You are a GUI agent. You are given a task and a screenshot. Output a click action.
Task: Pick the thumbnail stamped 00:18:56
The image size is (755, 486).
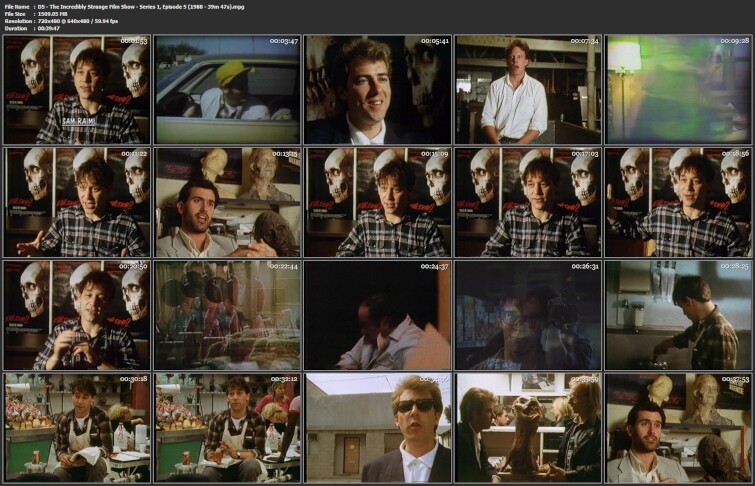(678, 202)
